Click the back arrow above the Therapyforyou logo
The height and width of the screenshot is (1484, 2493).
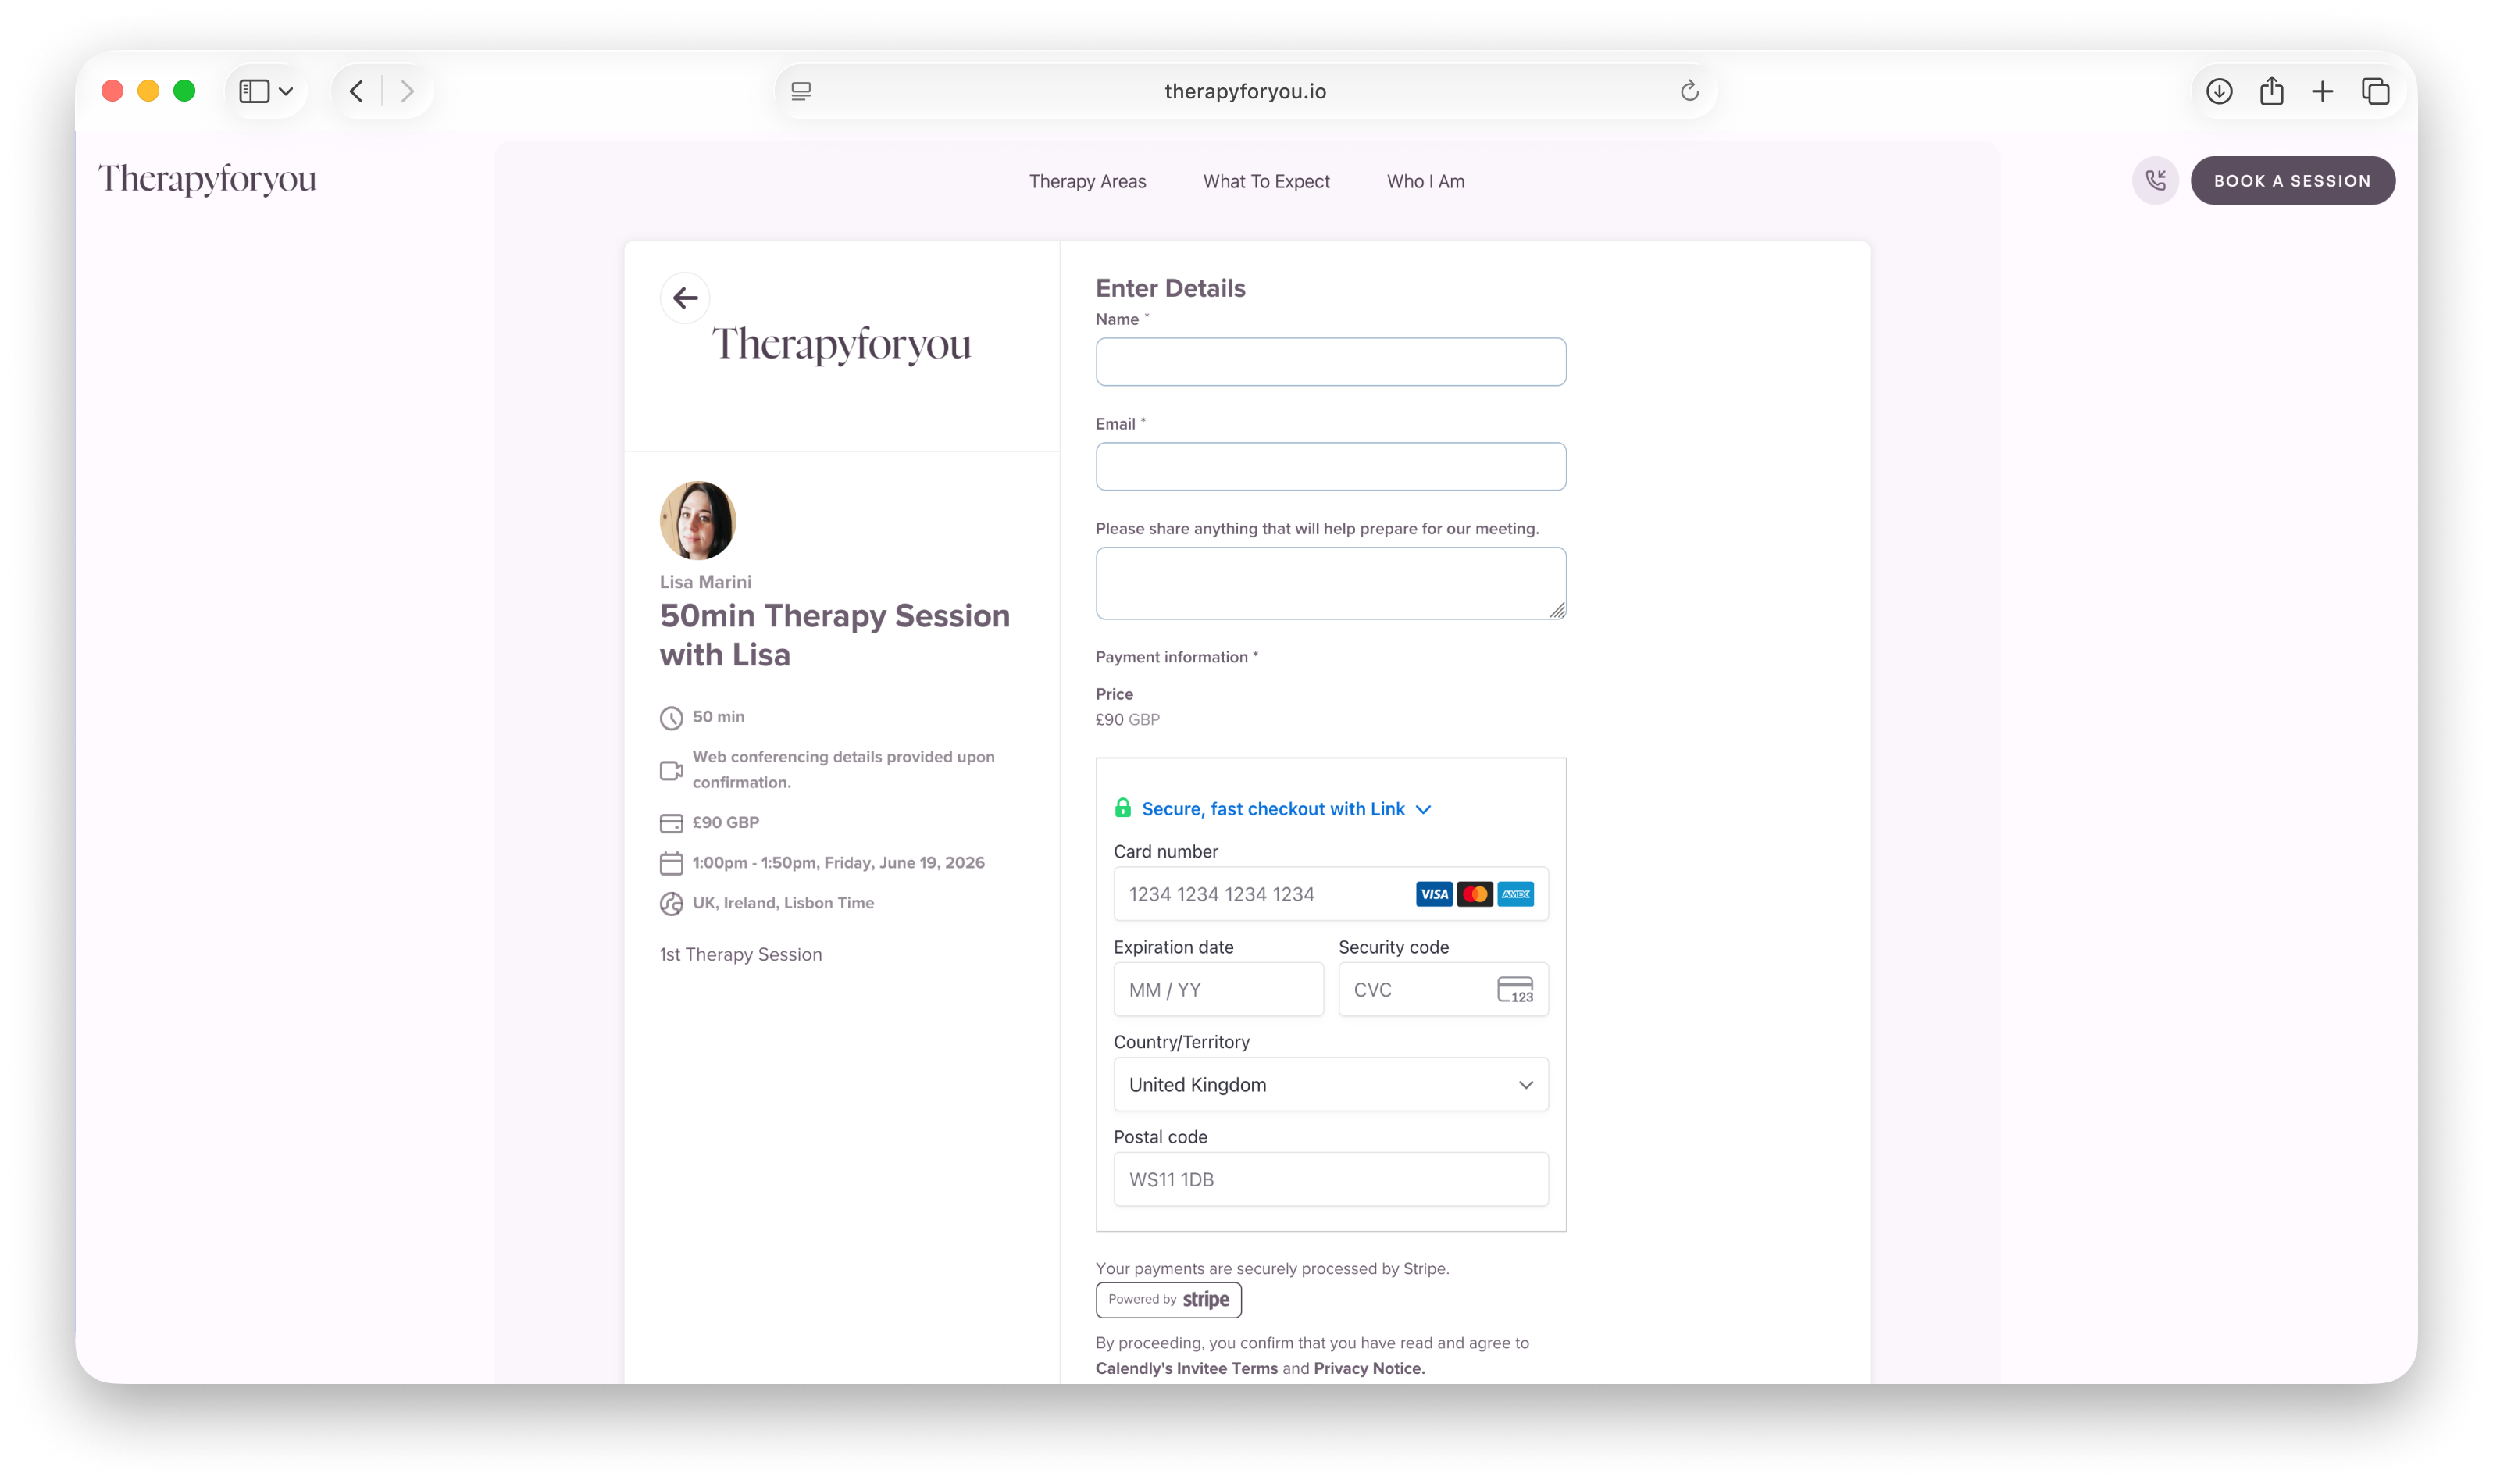[x=685, y=297]
